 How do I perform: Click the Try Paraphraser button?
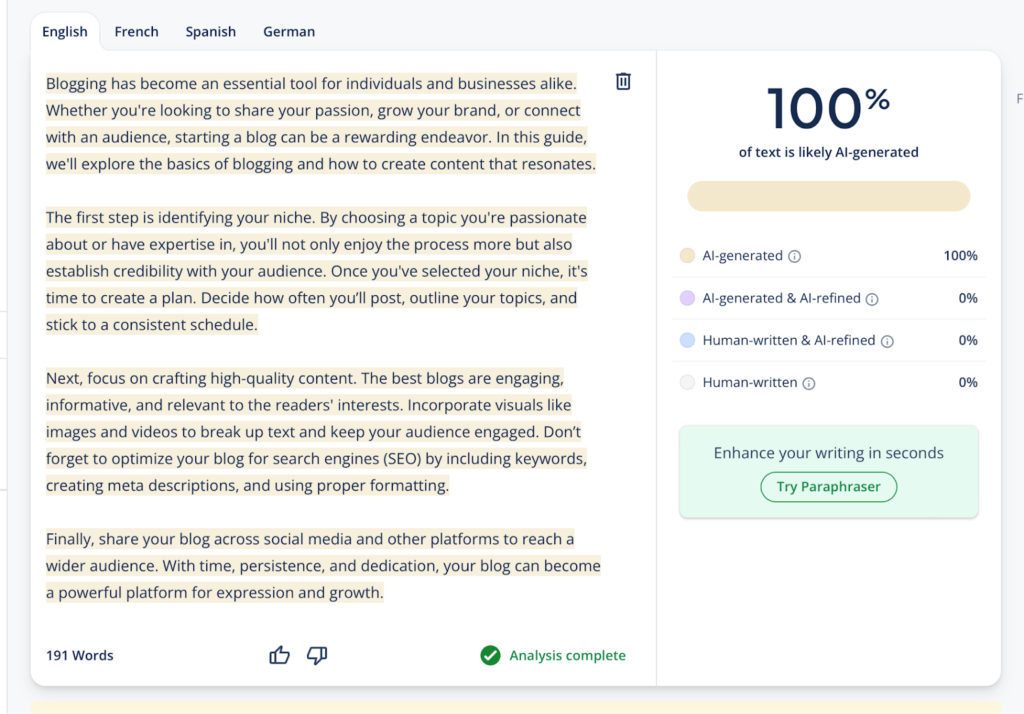pos(828,487)
